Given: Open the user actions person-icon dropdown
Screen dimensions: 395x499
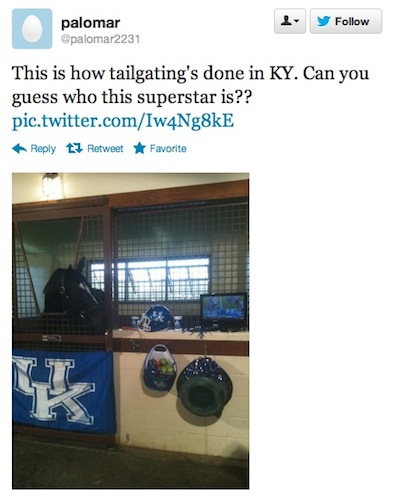Looking at the screenshot, I should [x=290, y=21].
